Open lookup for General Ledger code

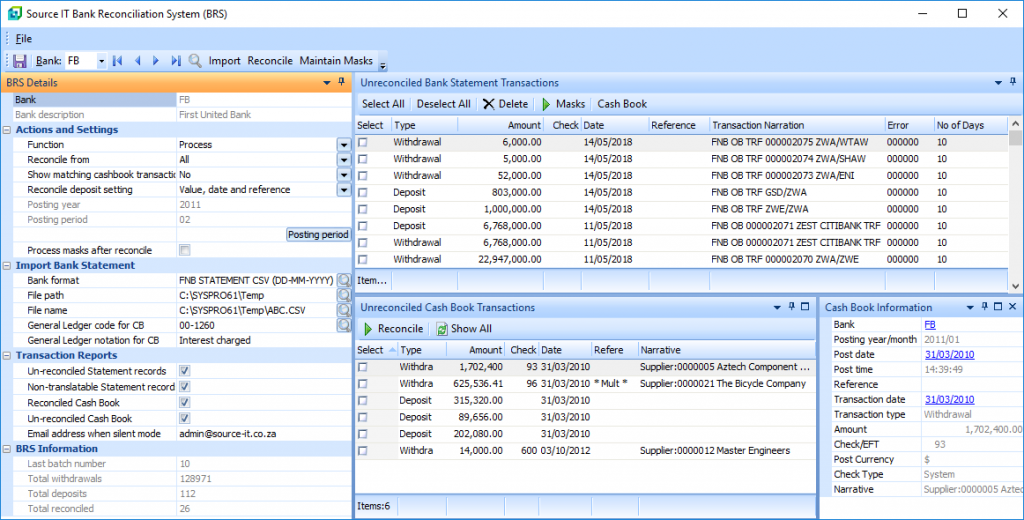[343, 325]
